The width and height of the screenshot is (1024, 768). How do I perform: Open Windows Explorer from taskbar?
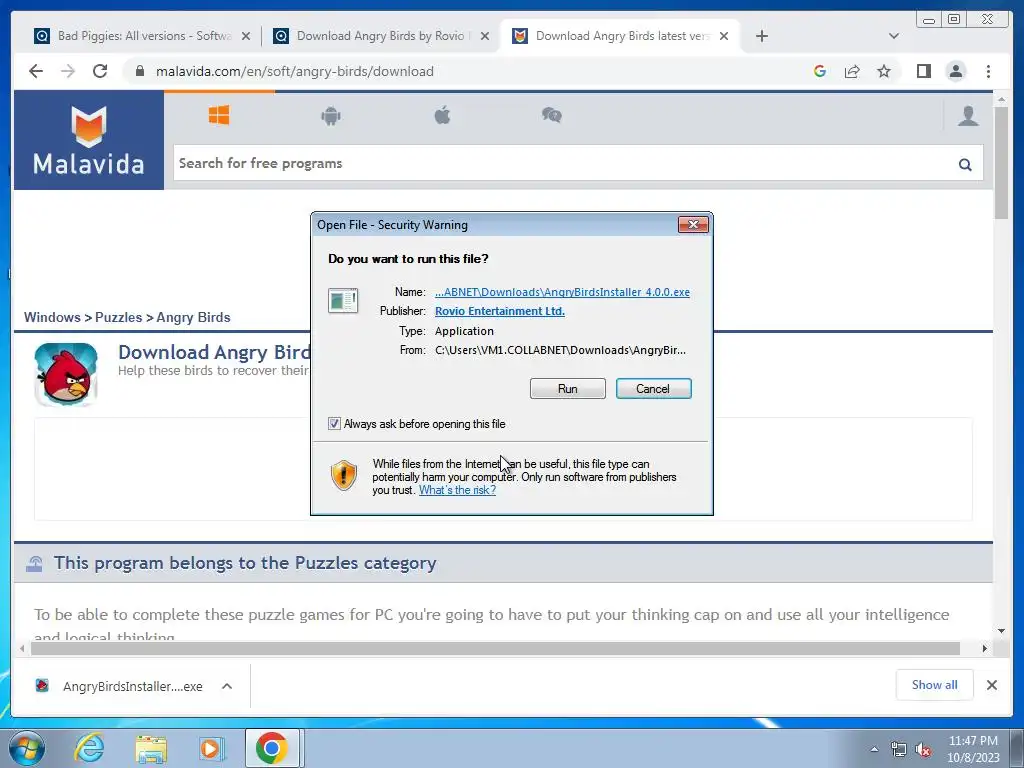tap(151, 748)
